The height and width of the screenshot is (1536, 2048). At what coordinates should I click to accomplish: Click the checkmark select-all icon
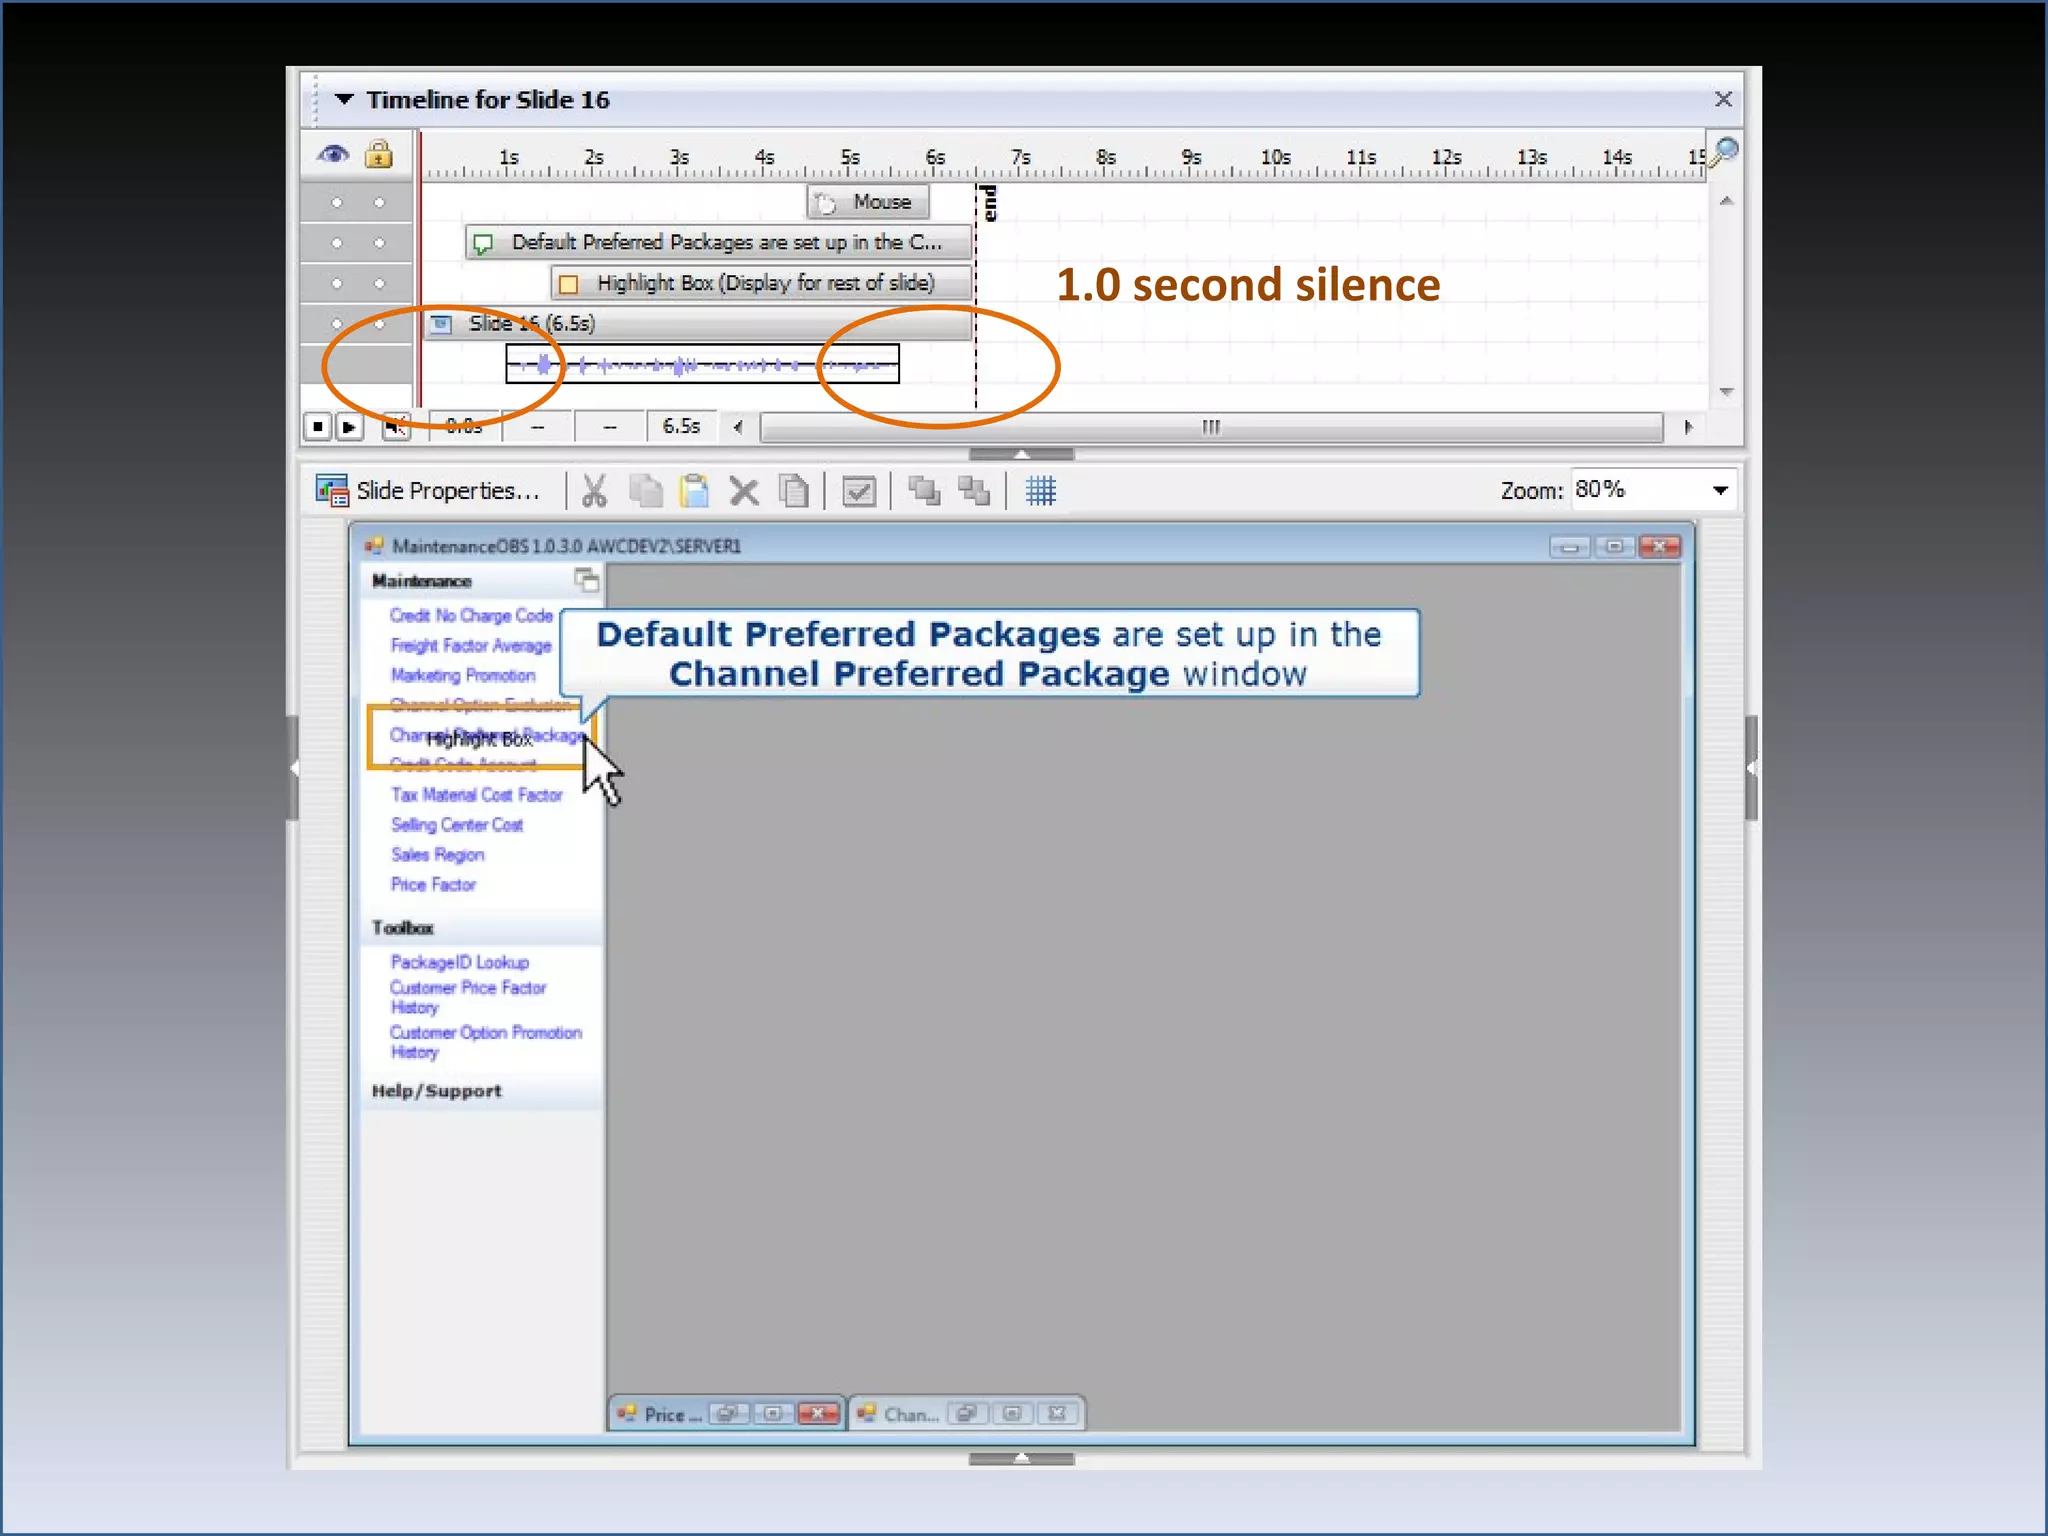pos(859,491)
